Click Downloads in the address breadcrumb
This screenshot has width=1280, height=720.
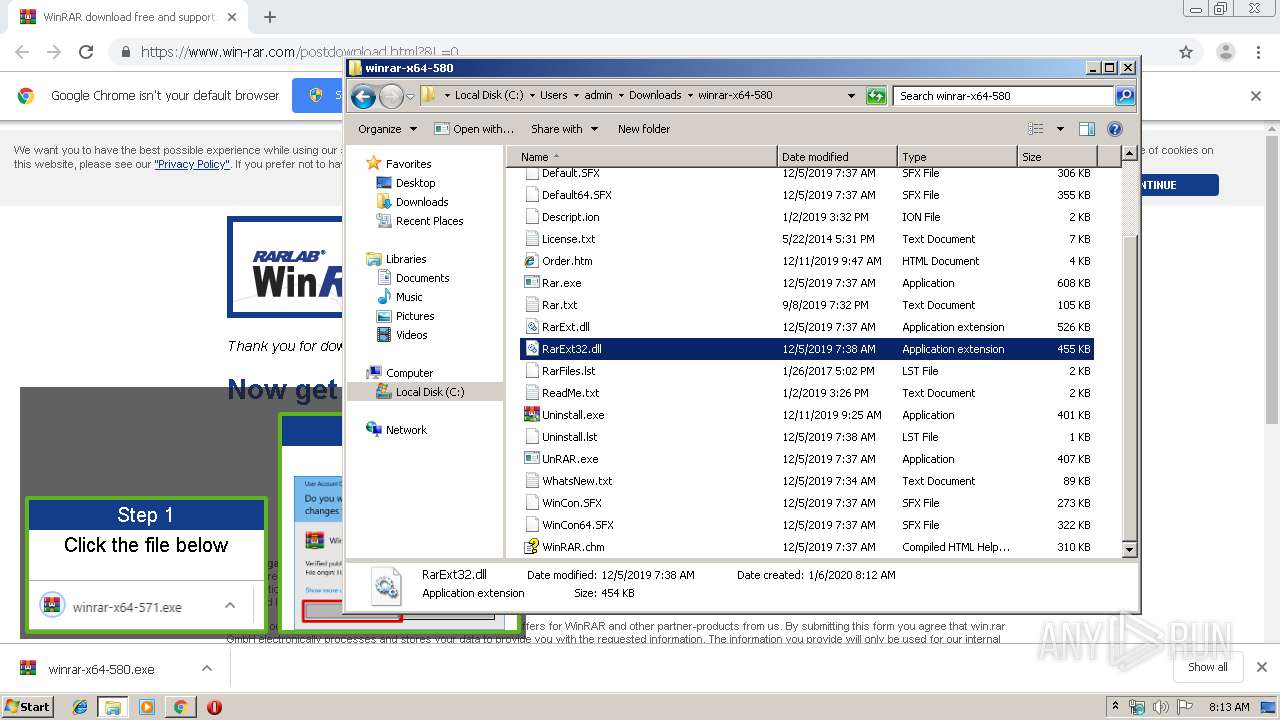pos(655,96)
